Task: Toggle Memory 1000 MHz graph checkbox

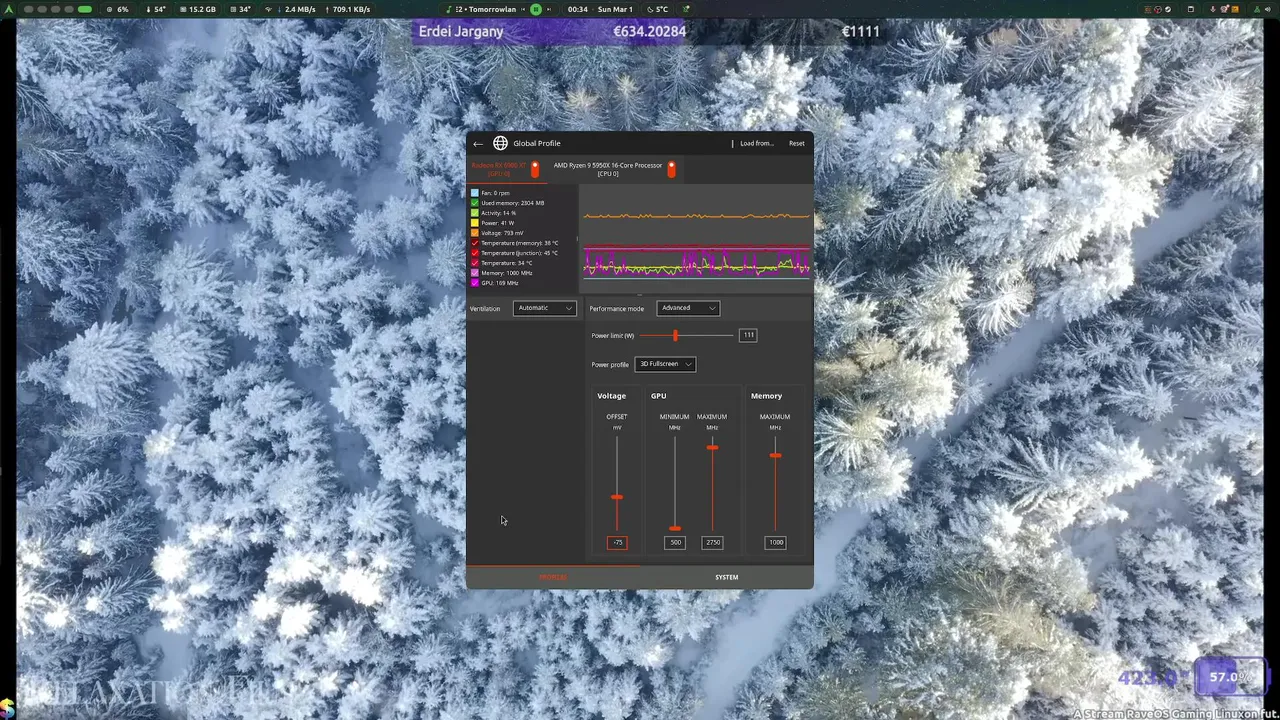Action: tap(475, 273)
